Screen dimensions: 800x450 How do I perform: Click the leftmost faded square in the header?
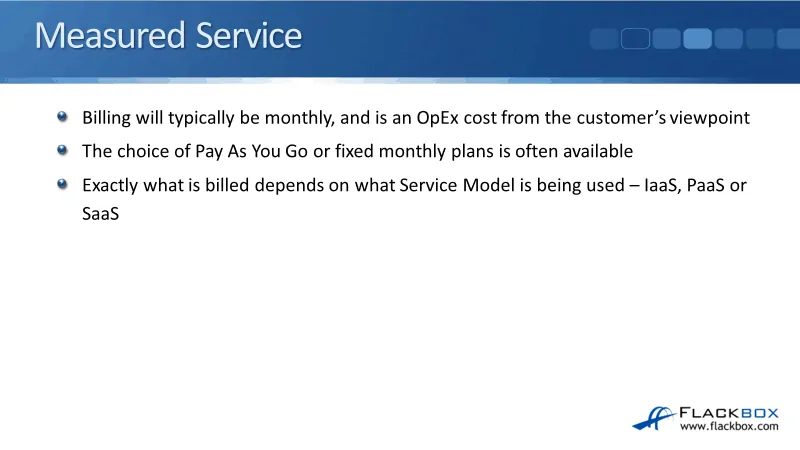coord(604,39)
